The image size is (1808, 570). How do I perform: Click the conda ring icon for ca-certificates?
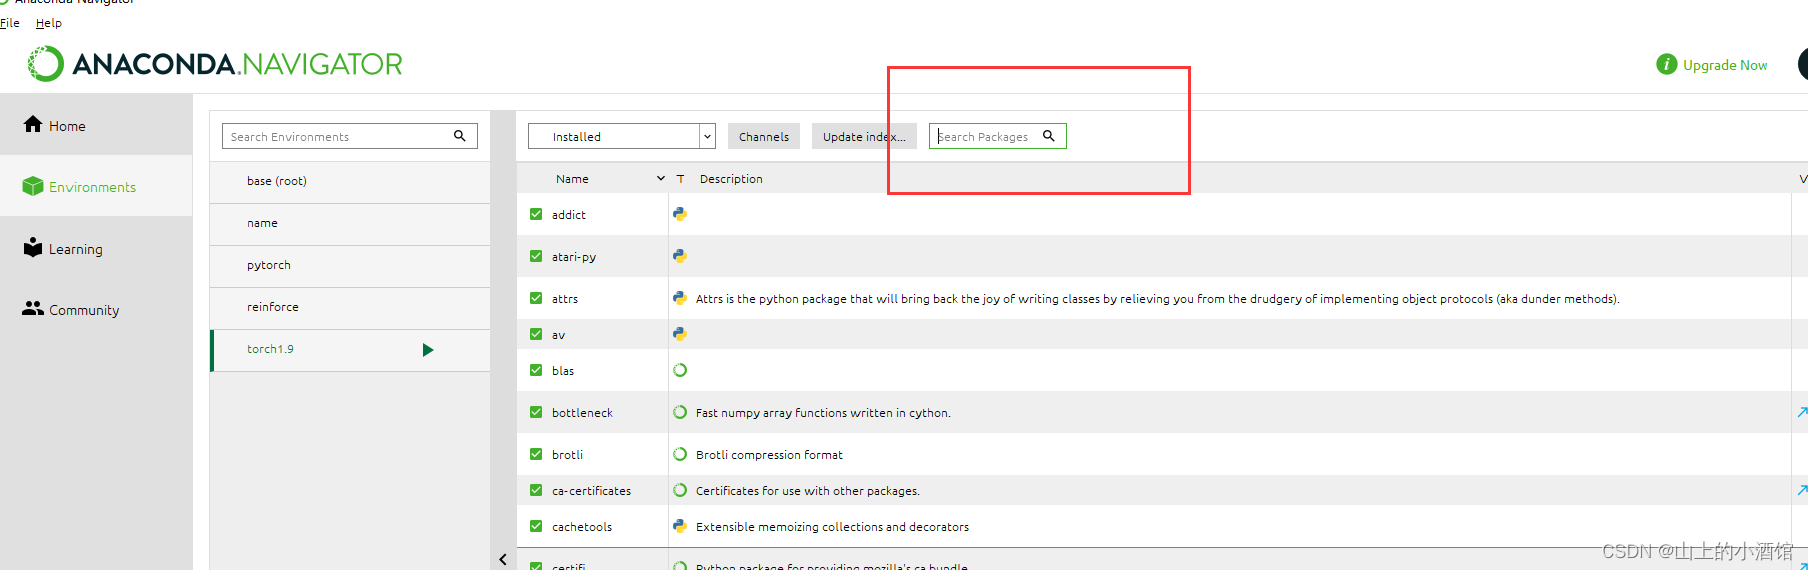(x=680, y=490)
